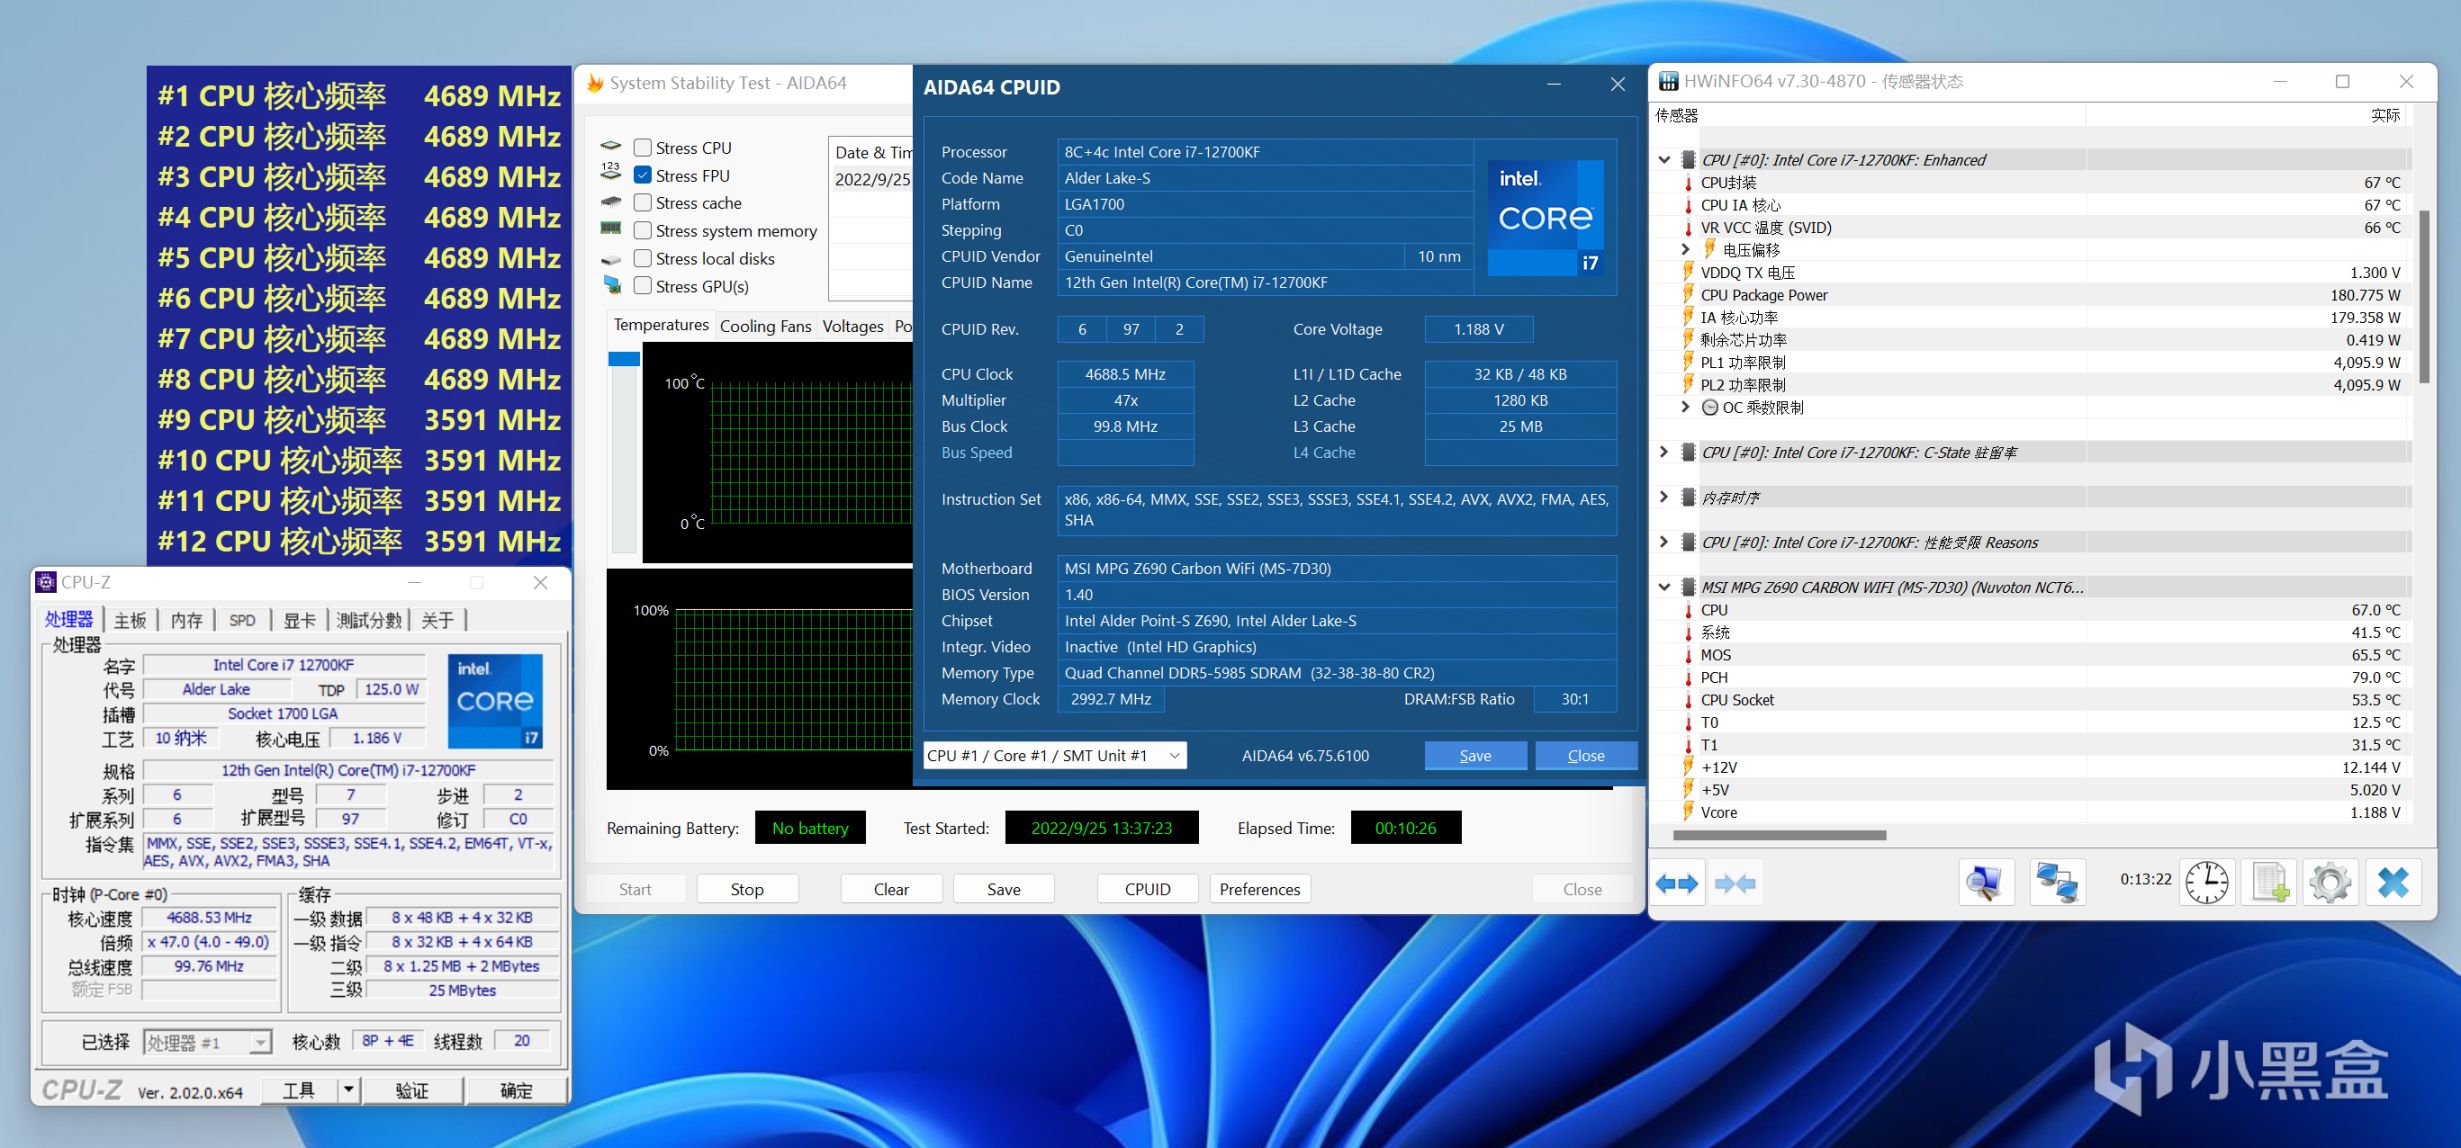Open HWiNFO sensor settings gear icon
Screen dimensions: 2461x1148
pyautogui.click(x=2331, y=884)
